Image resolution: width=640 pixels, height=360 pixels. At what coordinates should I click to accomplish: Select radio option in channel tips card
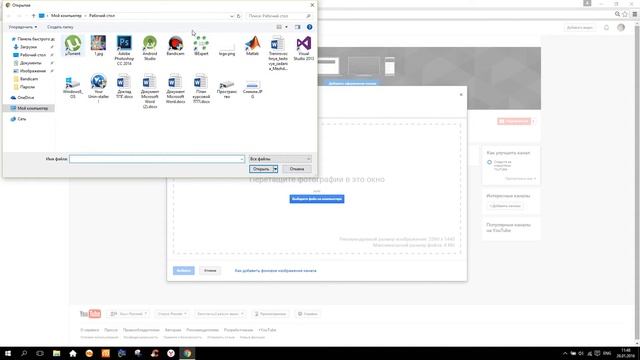click(489, 162)
